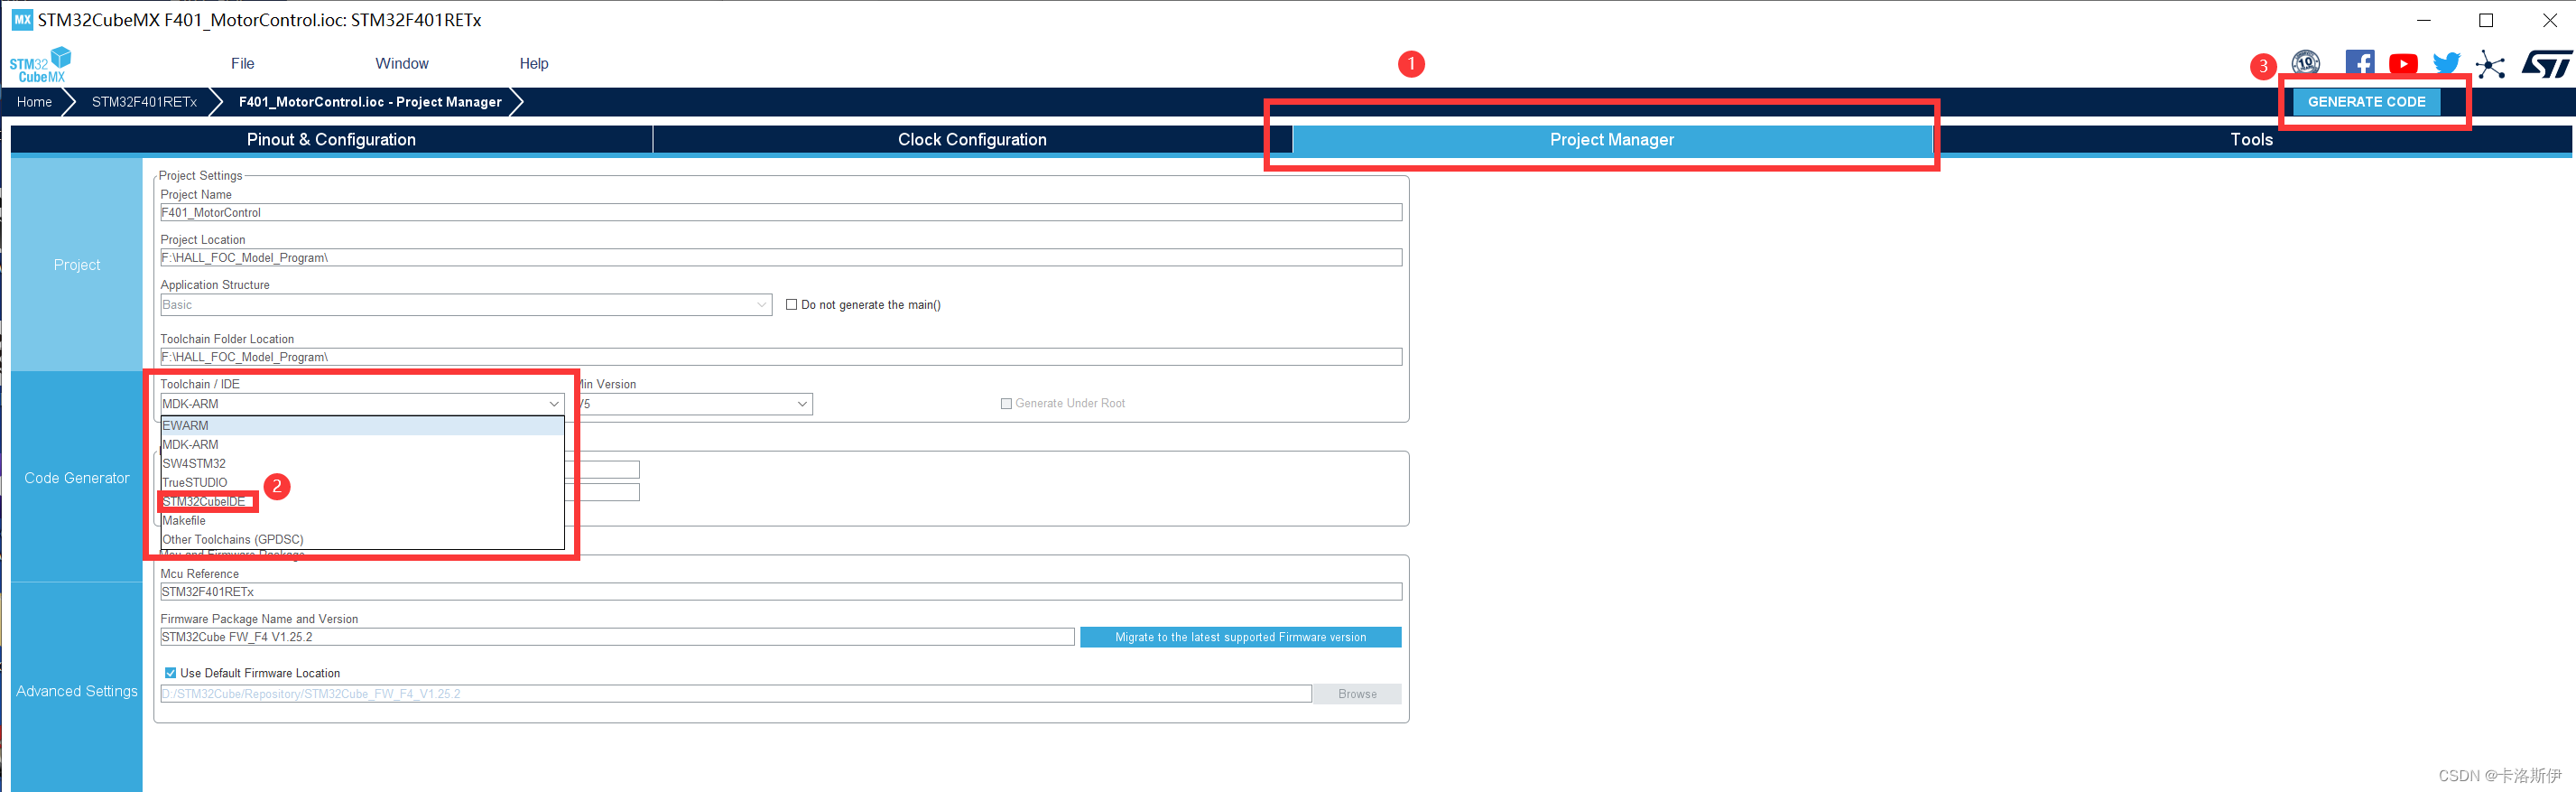Open the Facebook icon link

[2360, 64]
